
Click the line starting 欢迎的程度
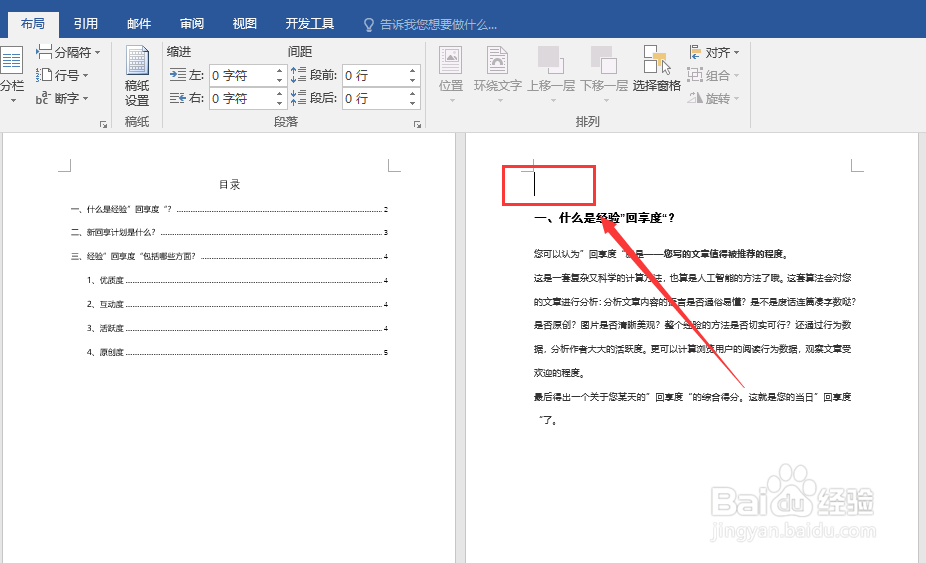(559, 373)
